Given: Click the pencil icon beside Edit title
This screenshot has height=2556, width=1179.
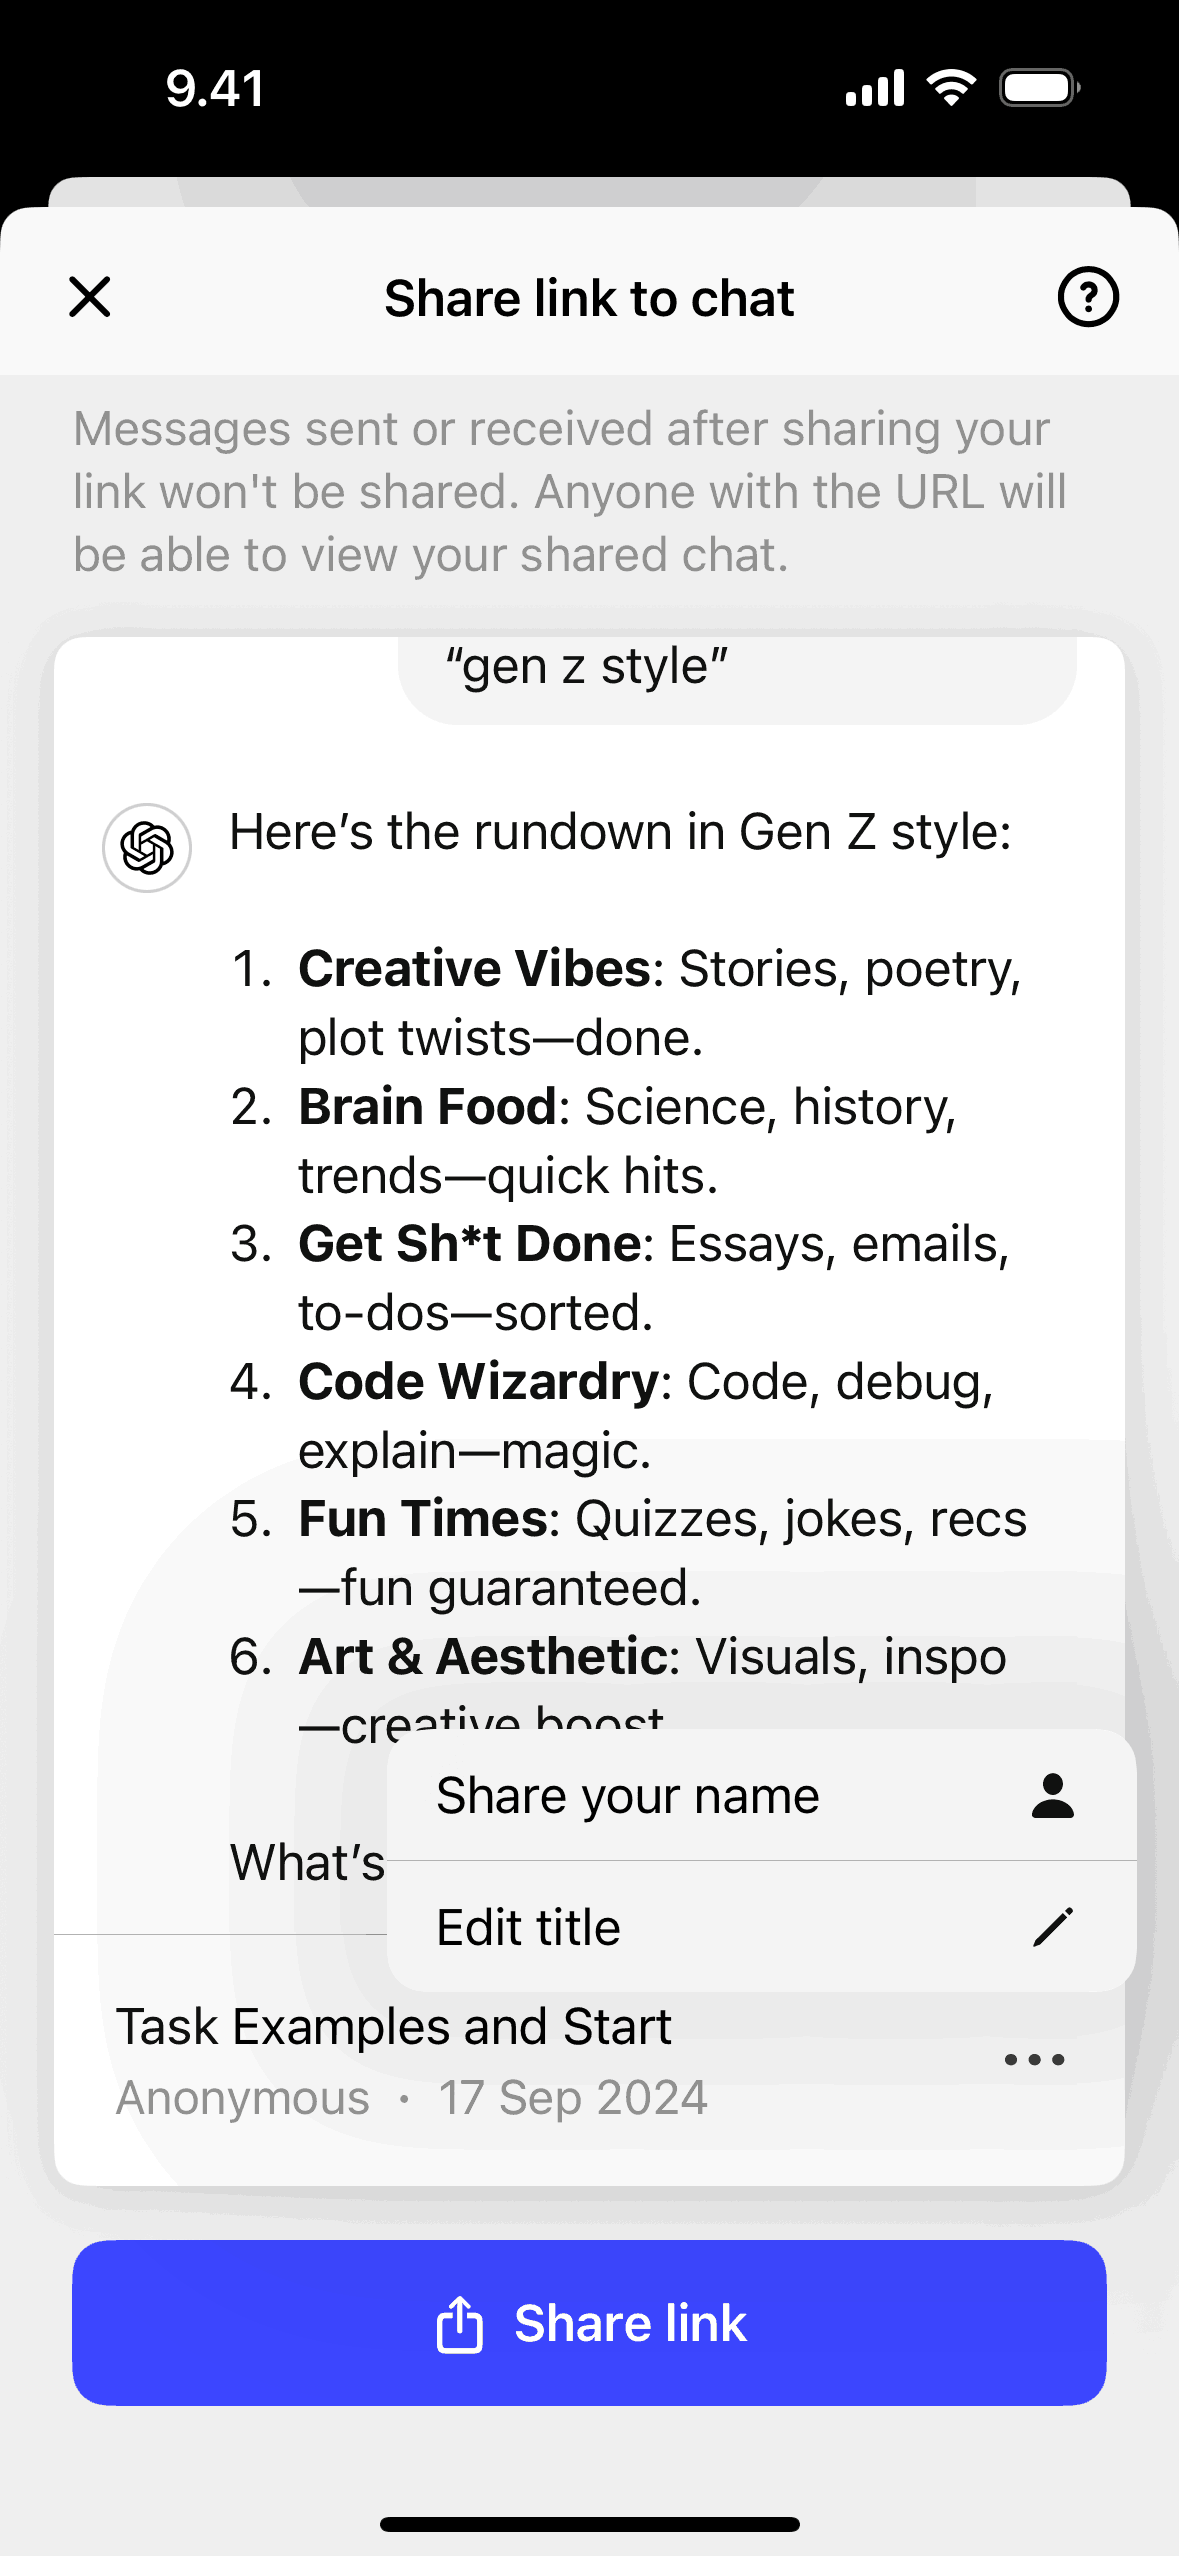Looking at the screenshot, I should coord(1052,1927).
